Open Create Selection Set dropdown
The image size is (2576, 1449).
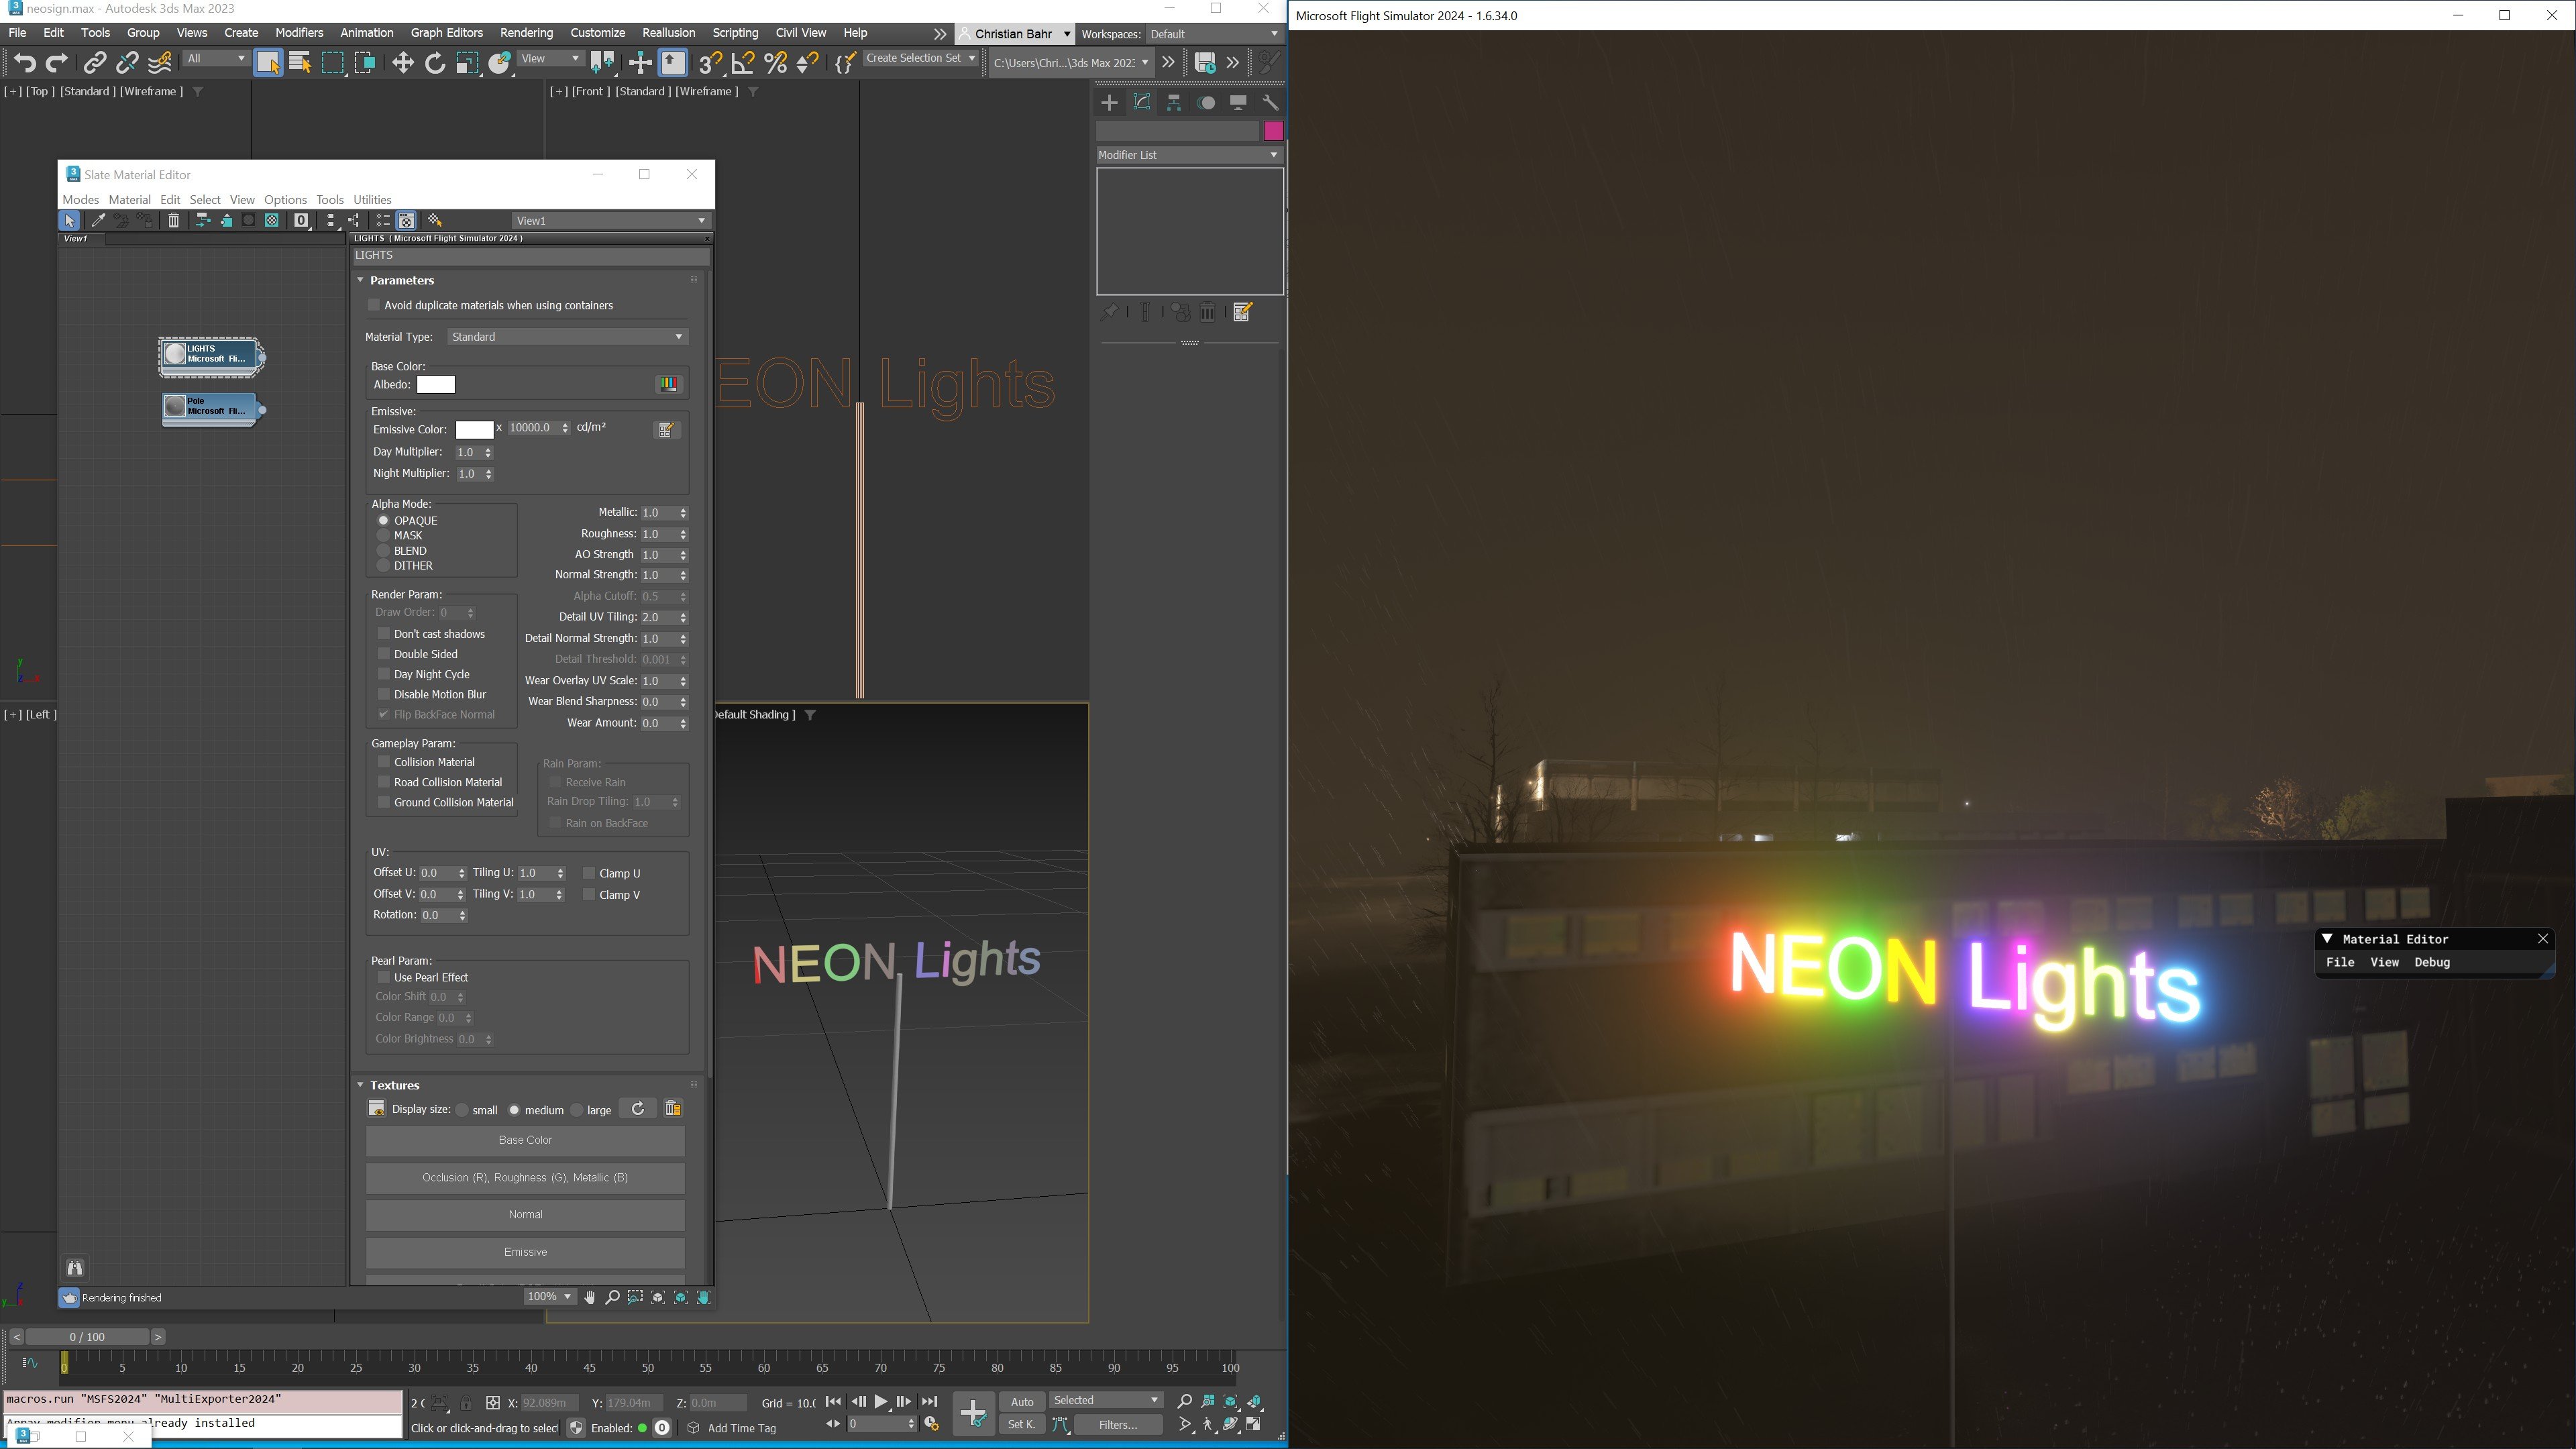coord(920,58)
